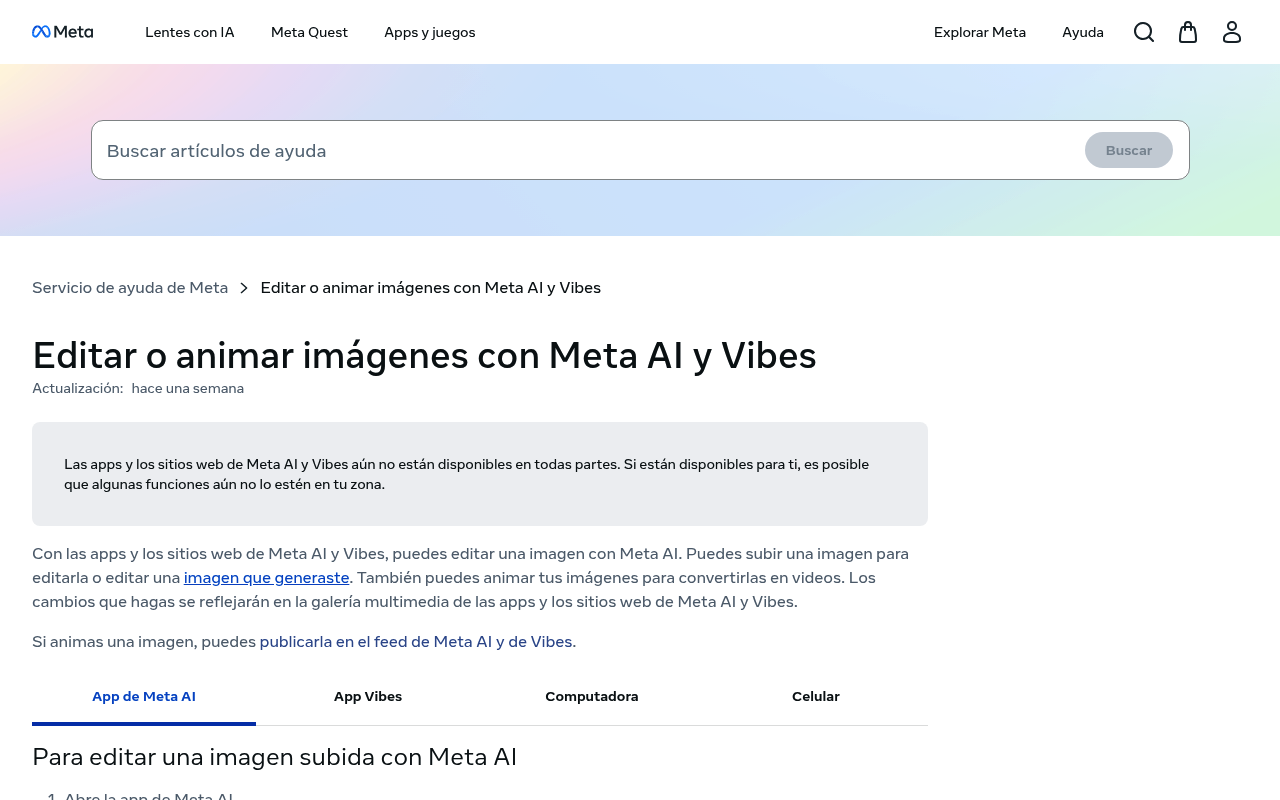The image size is (1280, 800).
Task: Switch to the App Vibes tab
Action: coord(368,697)
